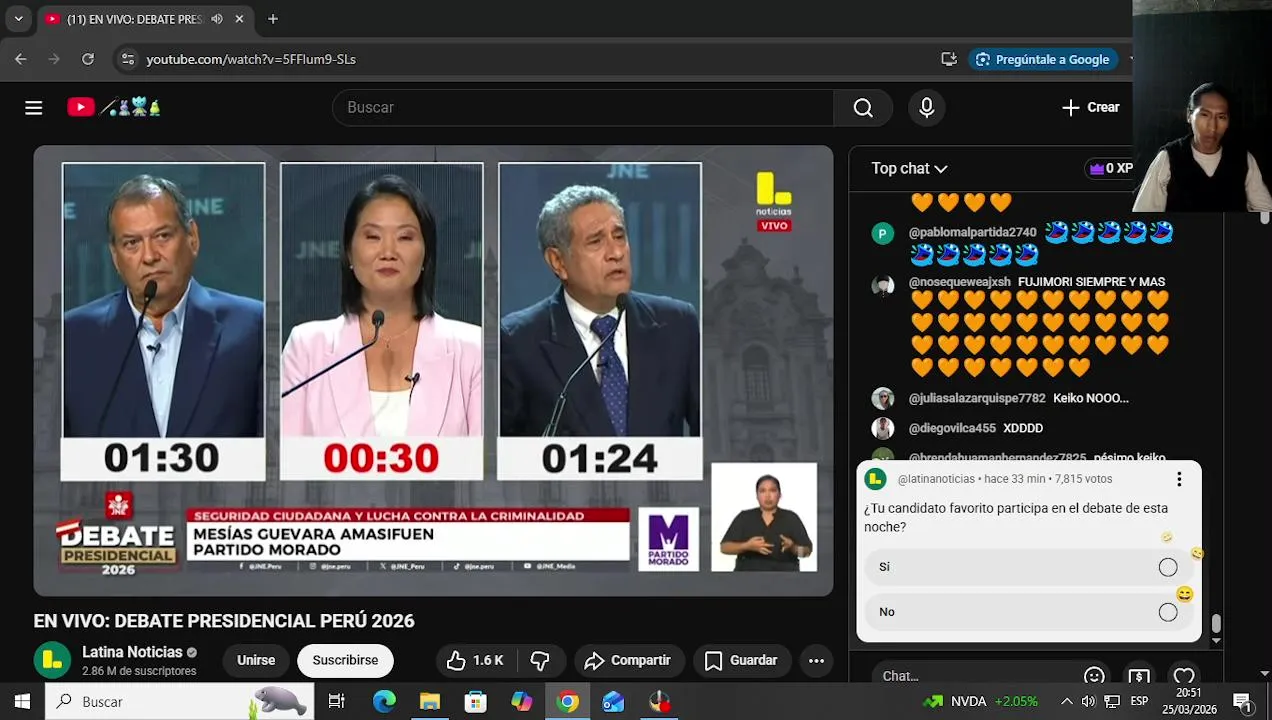This screenshot has height=720, width=1272.
Task: Open Copilot from taskbar
Action: coord(522,701)
